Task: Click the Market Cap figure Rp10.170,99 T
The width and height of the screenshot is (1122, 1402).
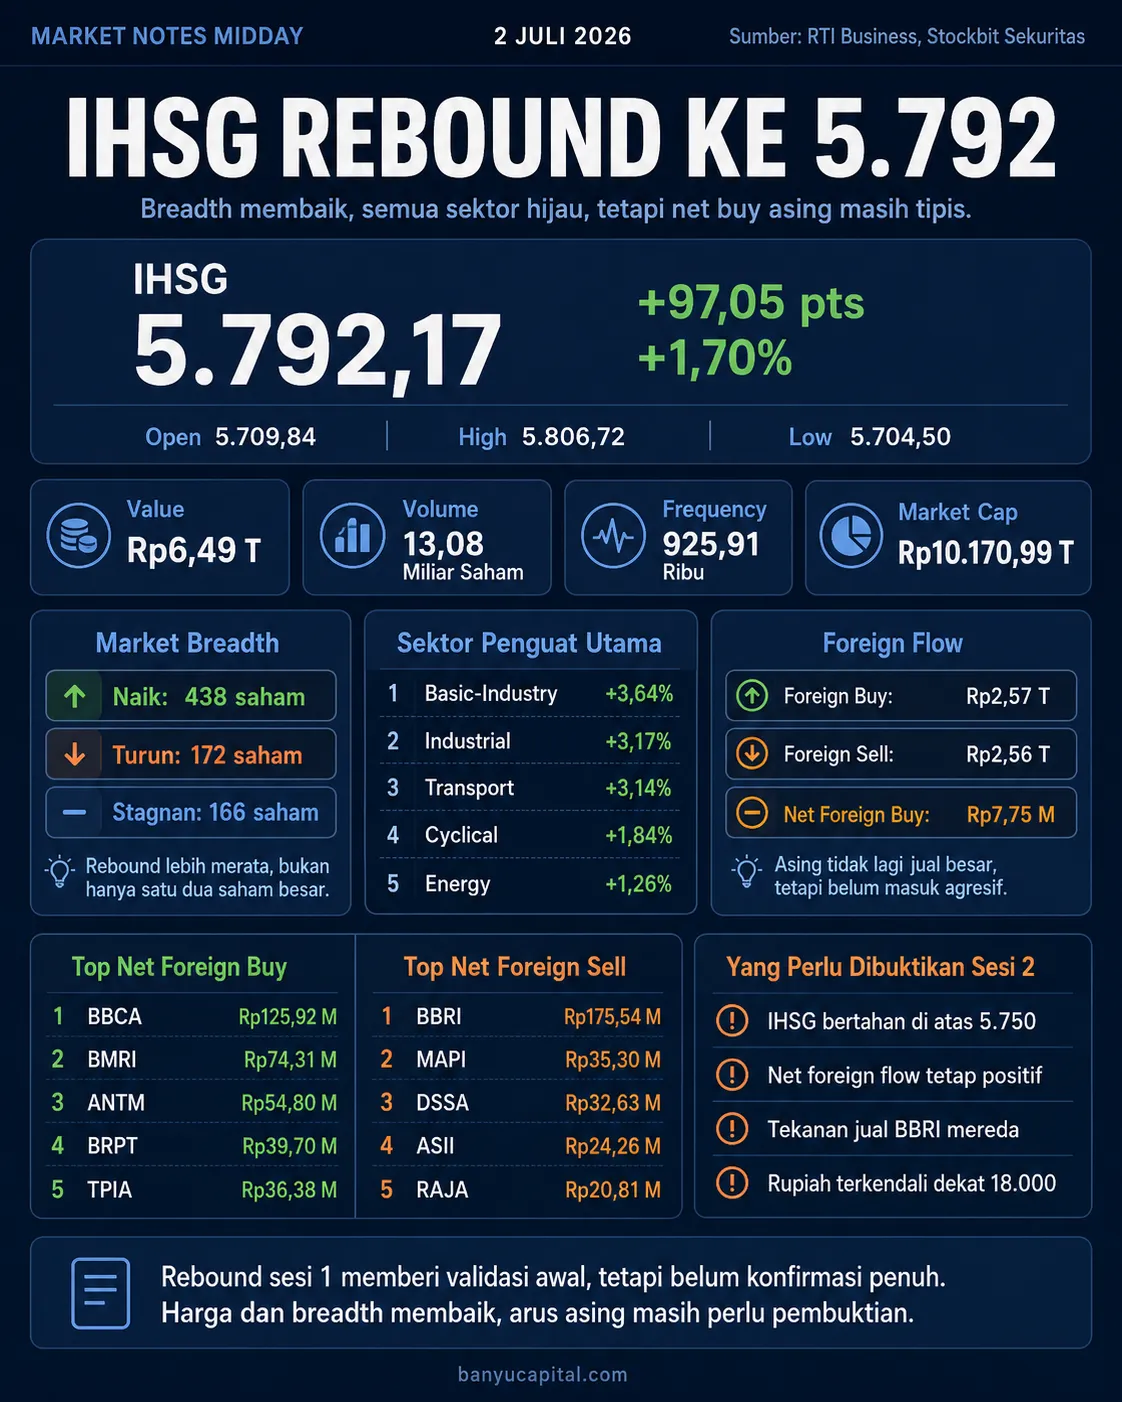Action: (985, 552)
